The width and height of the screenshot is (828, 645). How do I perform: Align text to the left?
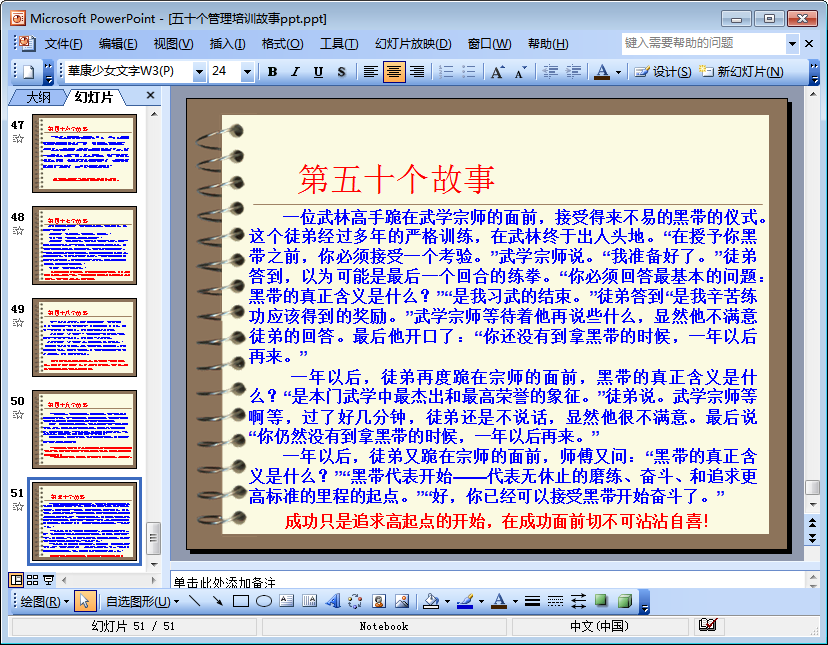point(371,72)
